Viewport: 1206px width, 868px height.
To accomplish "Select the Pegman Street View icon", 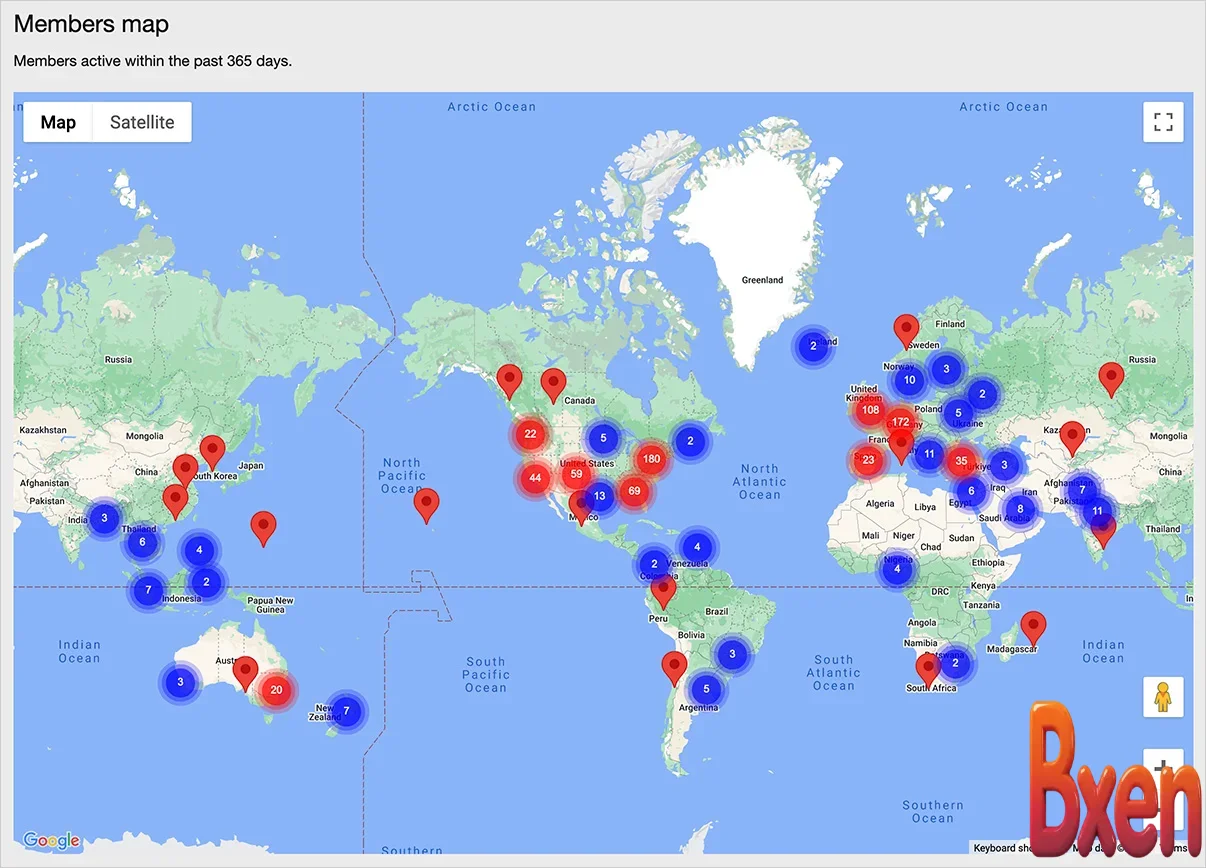I will 1163,696.
